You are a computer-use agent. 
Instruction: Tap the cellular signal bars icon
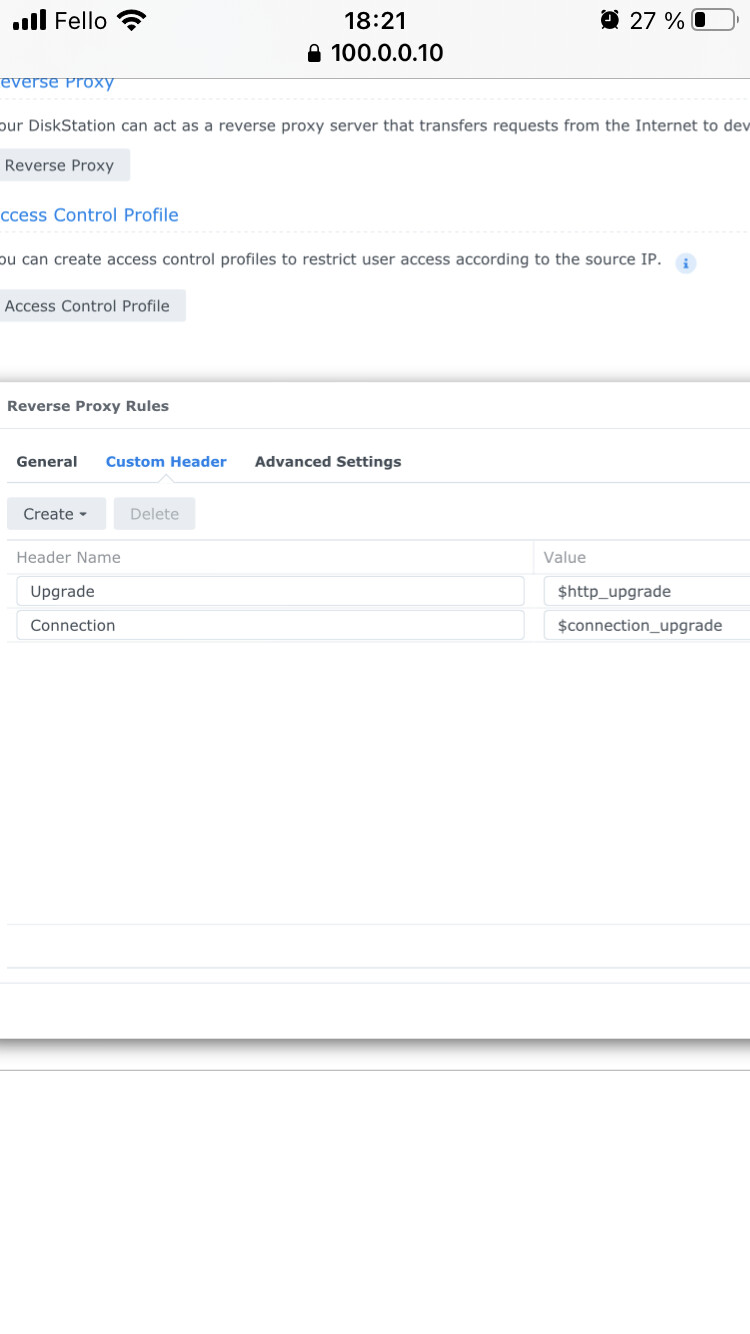point(29,20)
